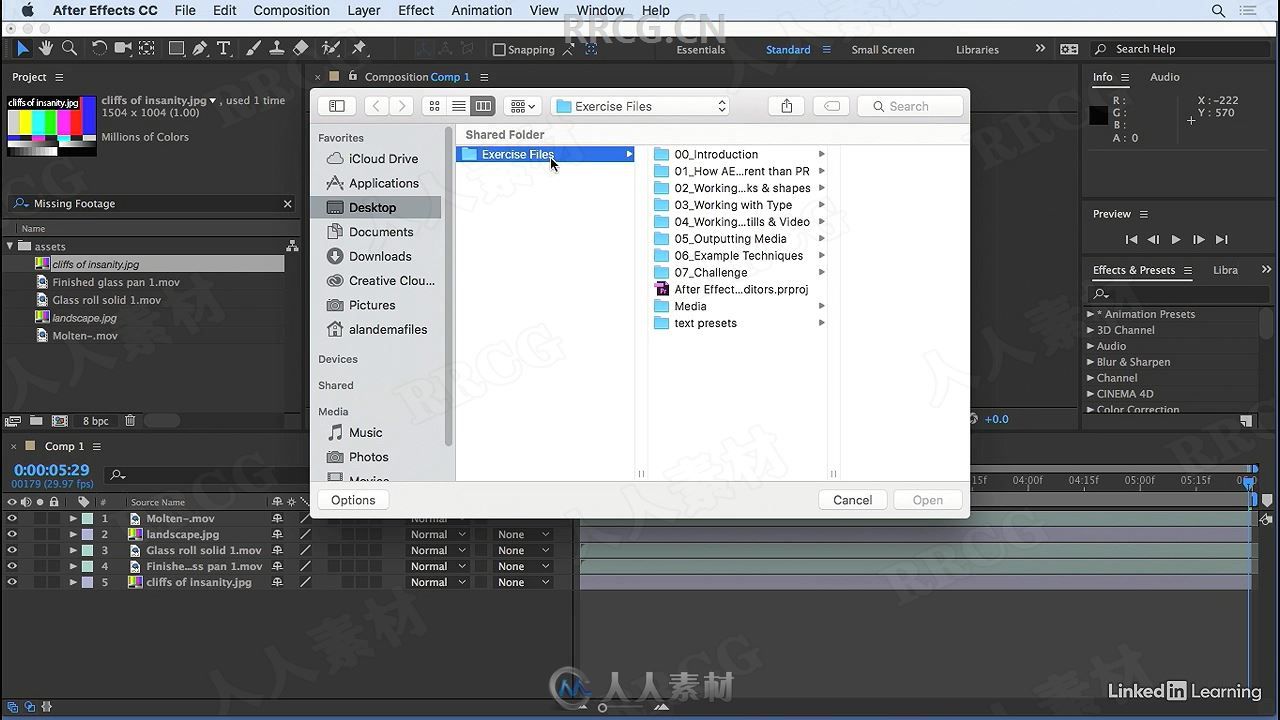The width and height of the screenshot is (1280, 720).
Task: Click the Edit Tags button in dialog
Action: tap(832, 106)
